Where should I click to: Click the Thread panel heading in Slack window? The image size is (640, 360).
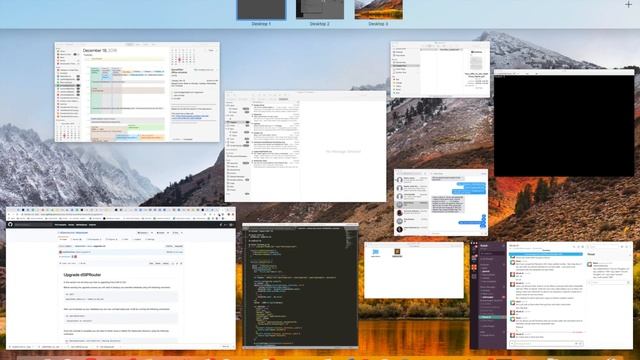point(591,254)
